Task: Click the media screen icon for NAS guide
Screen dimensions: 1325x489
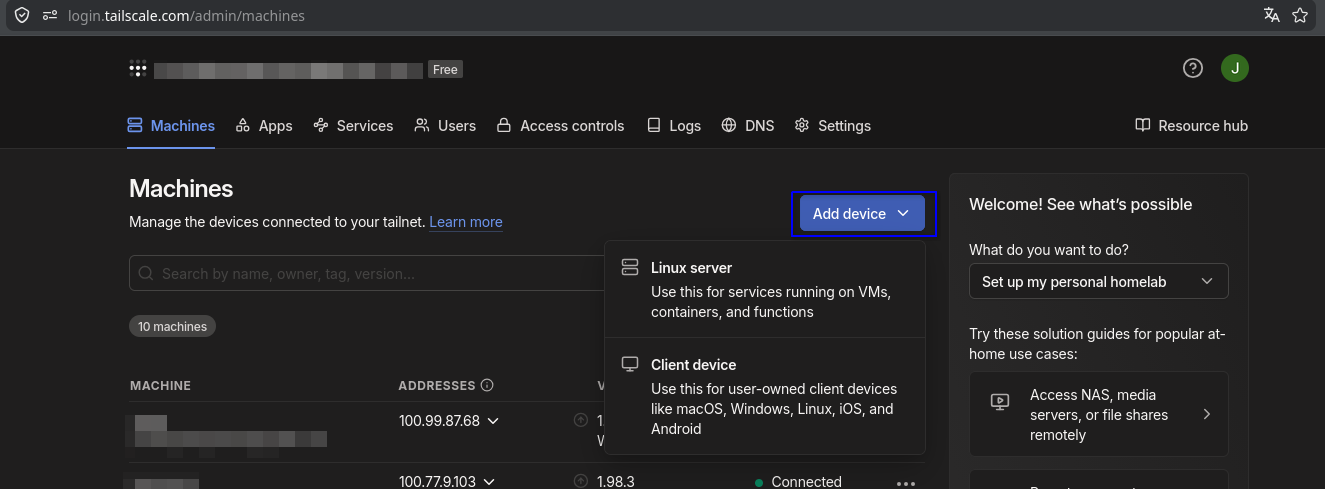Action: coord(999,401)
